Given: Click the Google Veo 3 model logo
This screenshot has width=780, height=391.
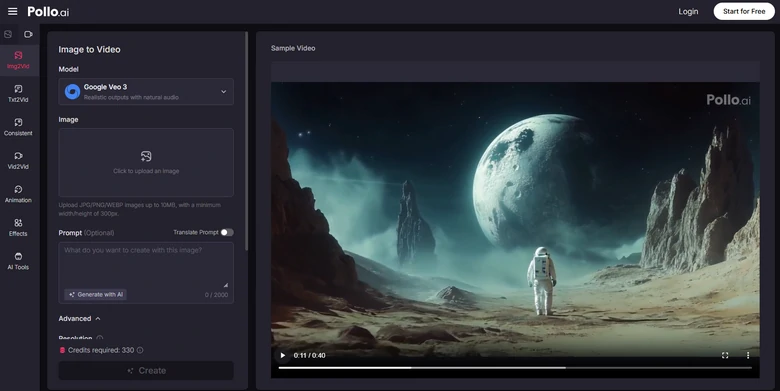Looking at the screenshot, I should coord(72,92).
